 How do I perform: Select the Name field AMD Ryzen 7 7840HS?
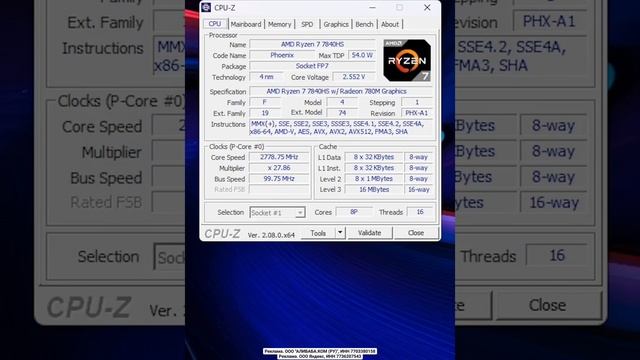[312, 44]
